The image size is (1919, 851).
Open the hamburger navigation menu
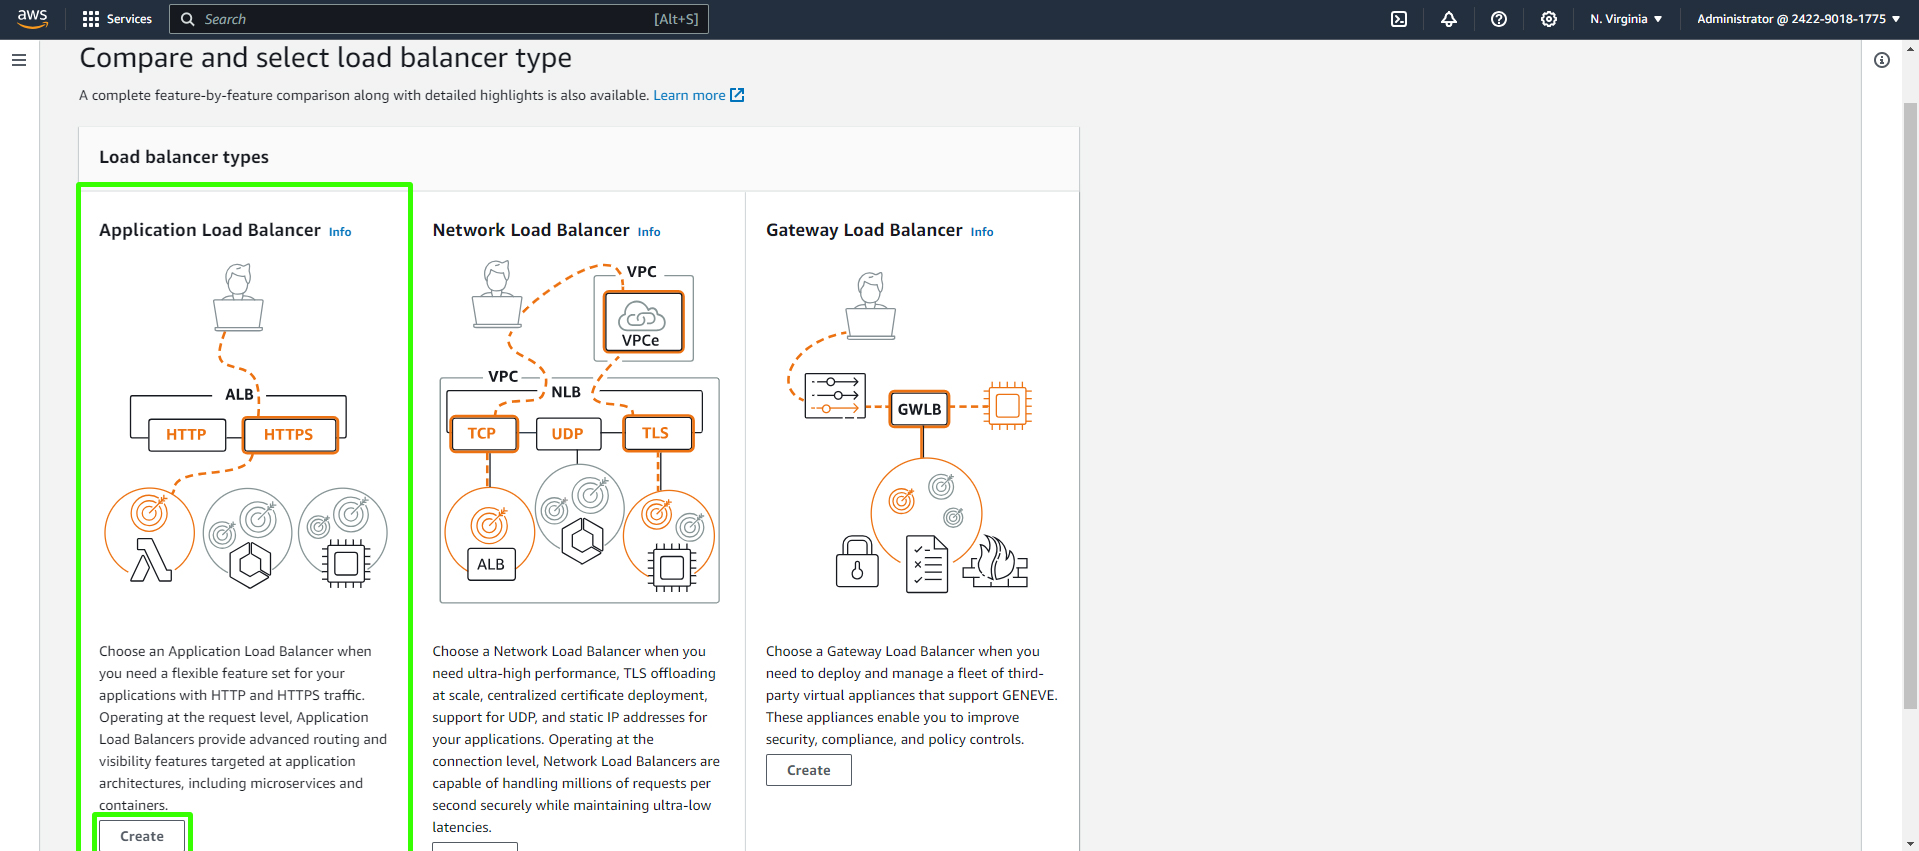(19, 60)
